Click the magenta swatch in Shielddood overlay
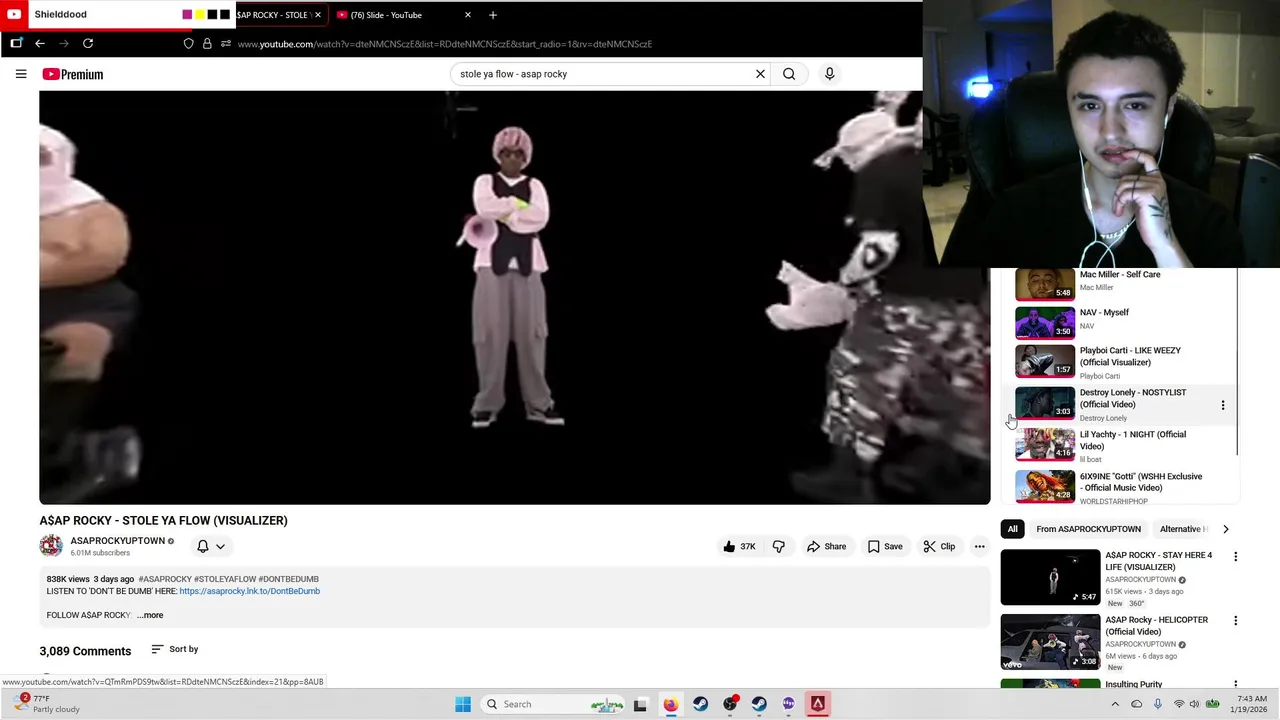The width and height of the screenshot is (1280, 720). 187,15
